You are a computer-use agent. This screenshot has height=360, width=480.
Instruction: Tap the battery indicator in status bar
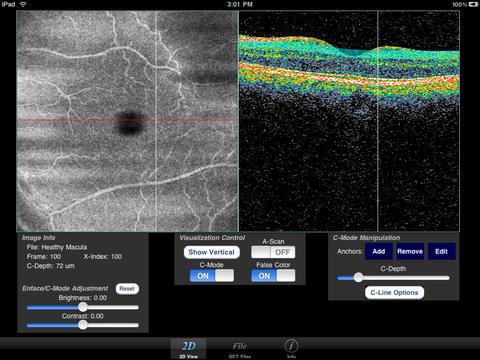pos(473,4)
